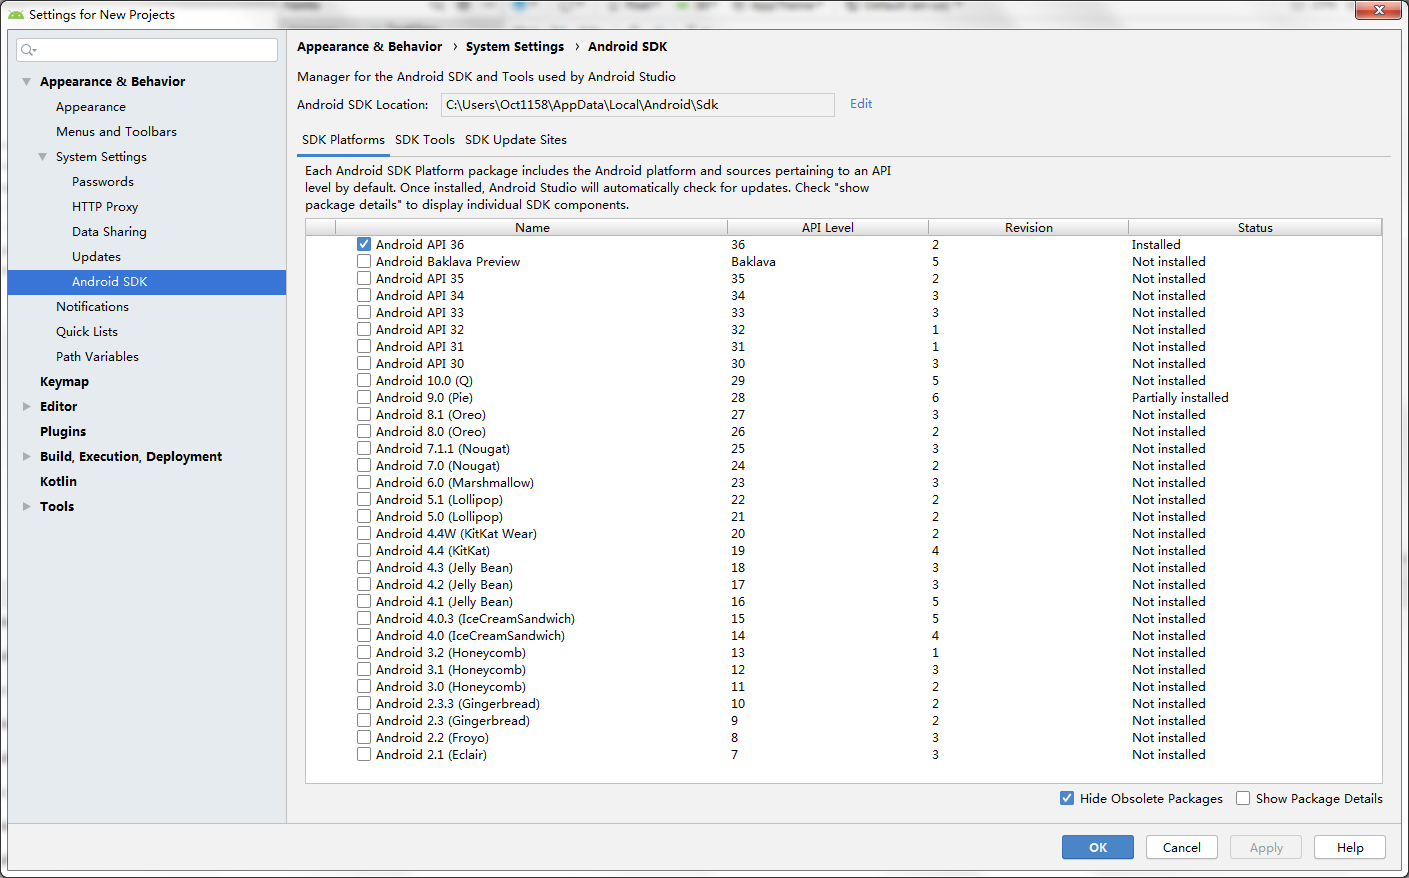Sort table by API Level column header
Image resolution: width=1409 pixels, height=878 pixels.
pos(828,228)
